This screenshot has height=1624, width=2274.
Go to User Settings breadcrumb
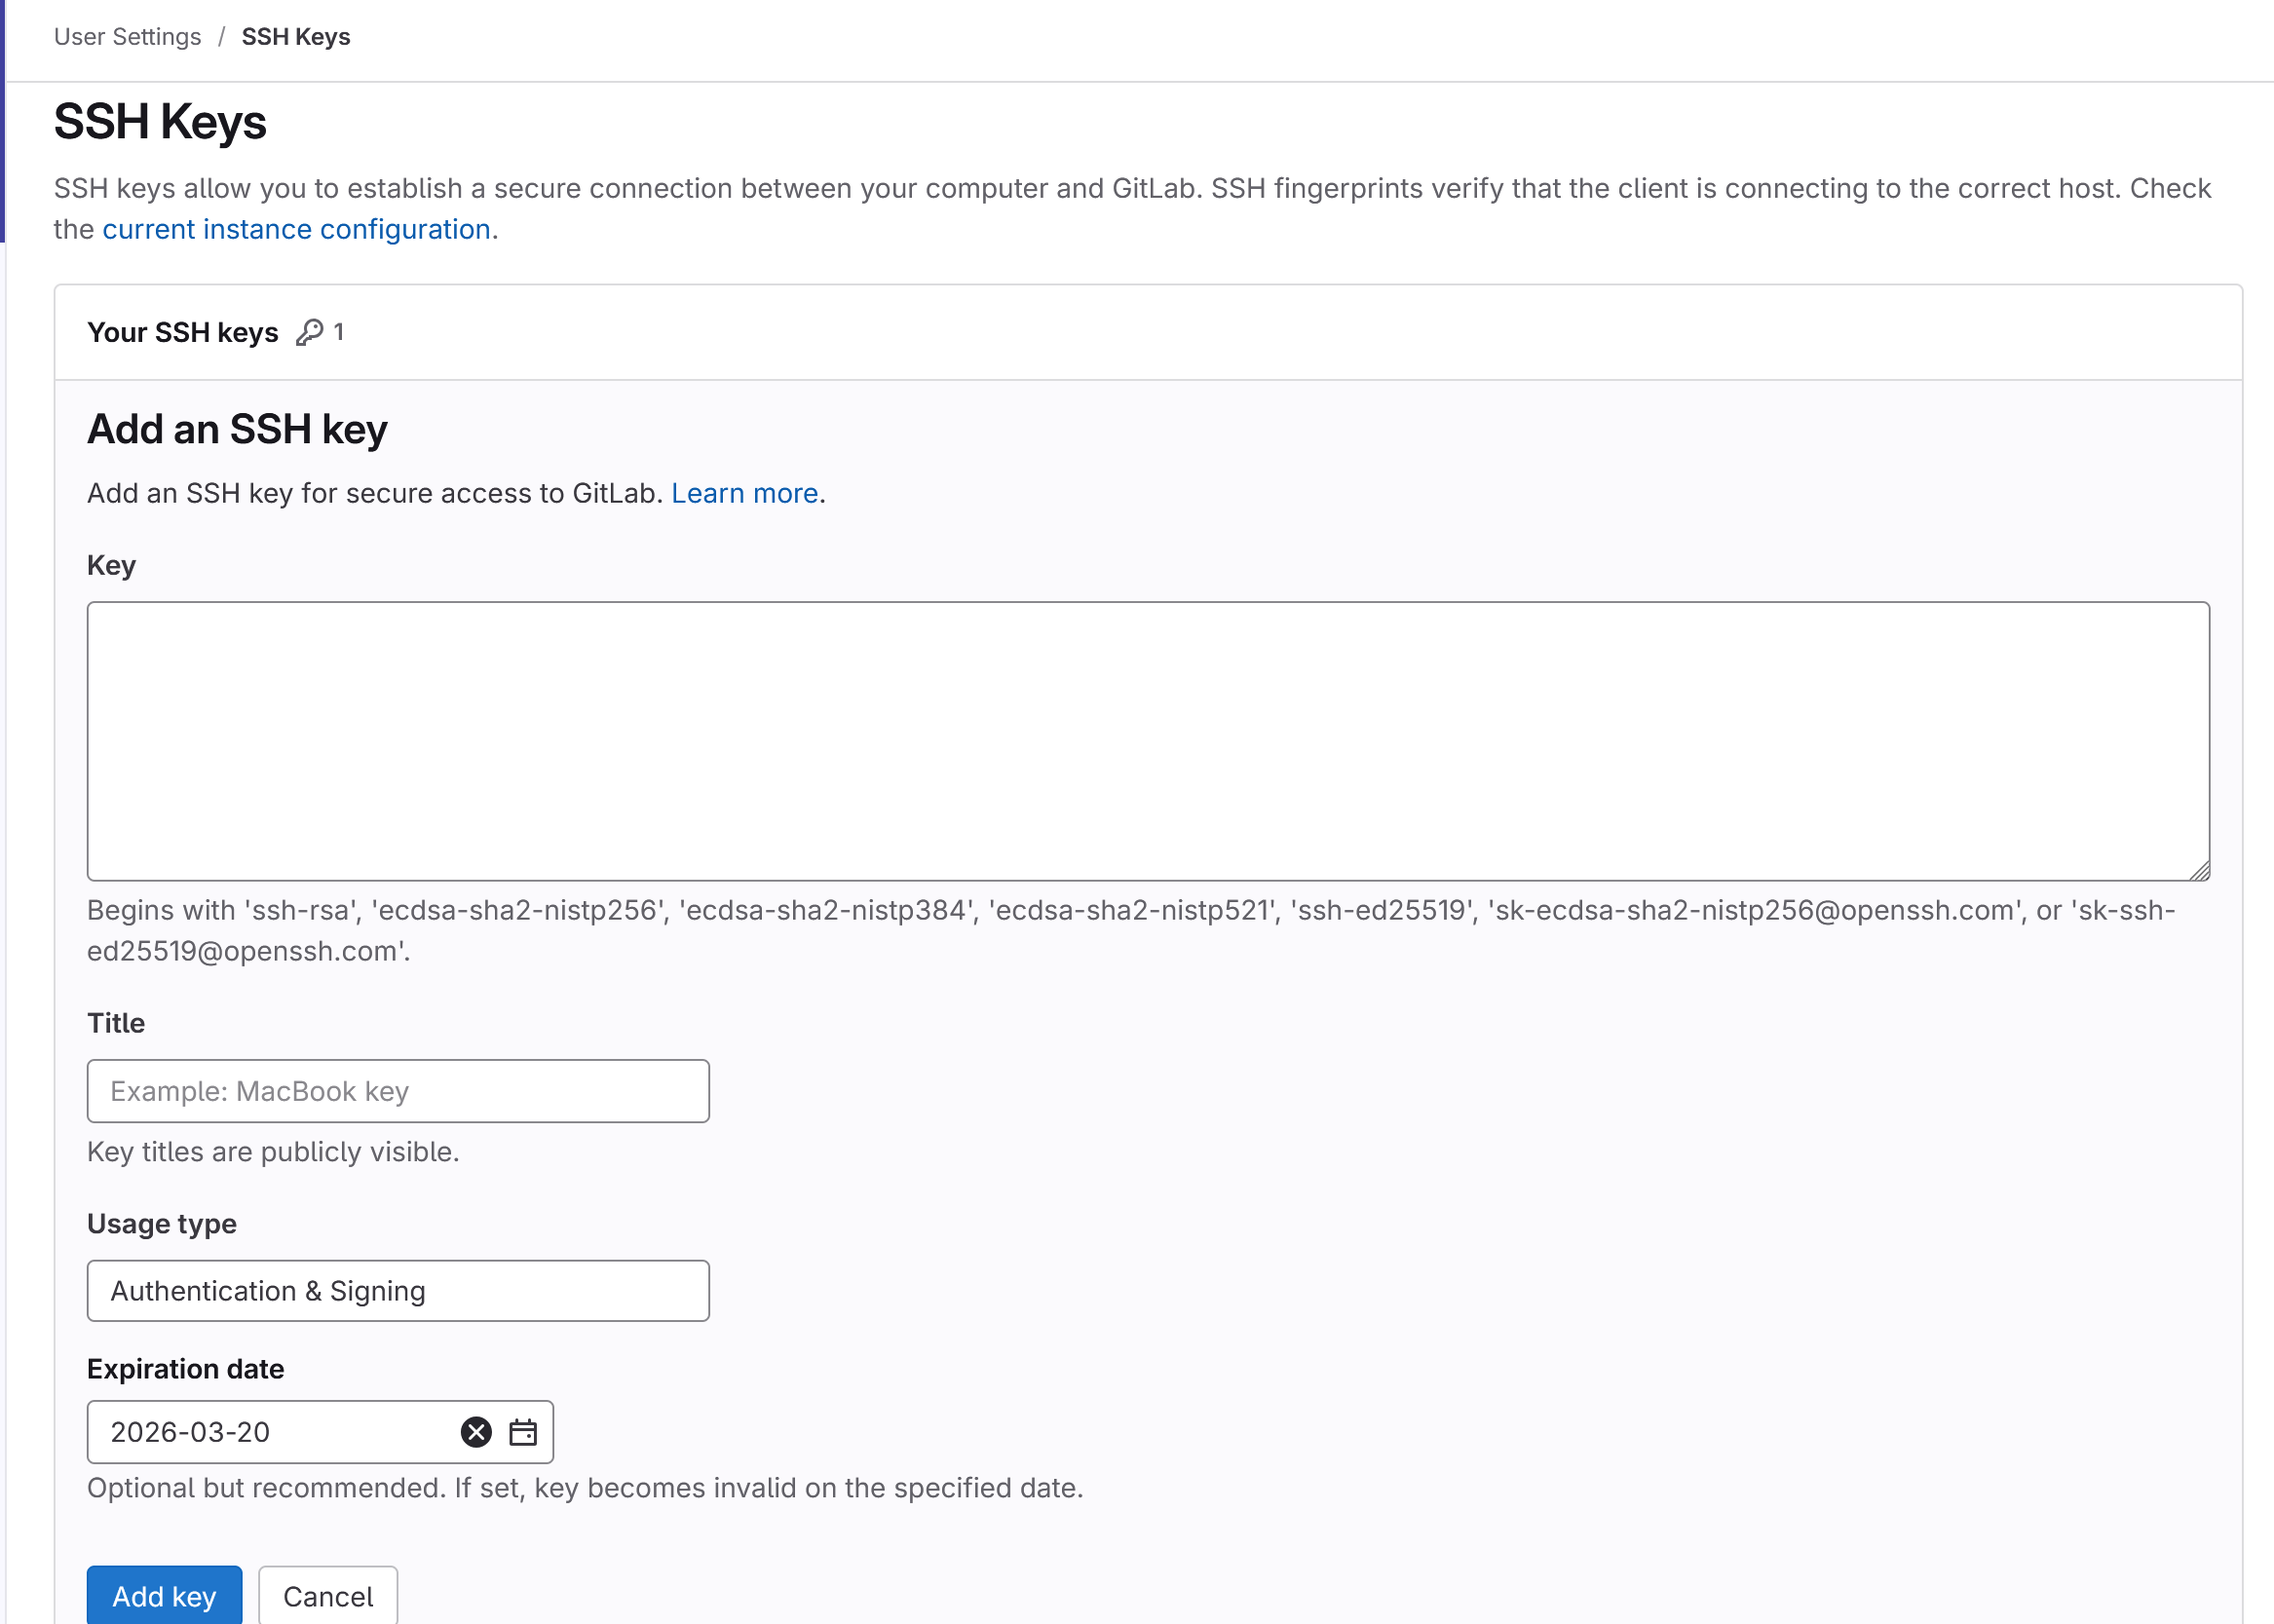pyautogui.click(x=127, y=37)
